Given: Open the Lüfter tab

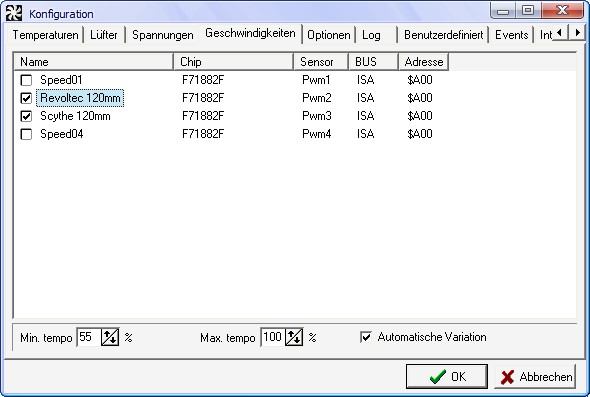Looking at the screenshot, I should pos(104,35).
